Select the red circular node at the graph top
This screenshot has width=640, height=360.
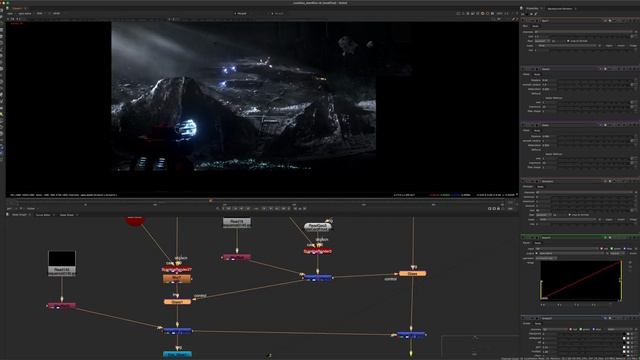135,220
